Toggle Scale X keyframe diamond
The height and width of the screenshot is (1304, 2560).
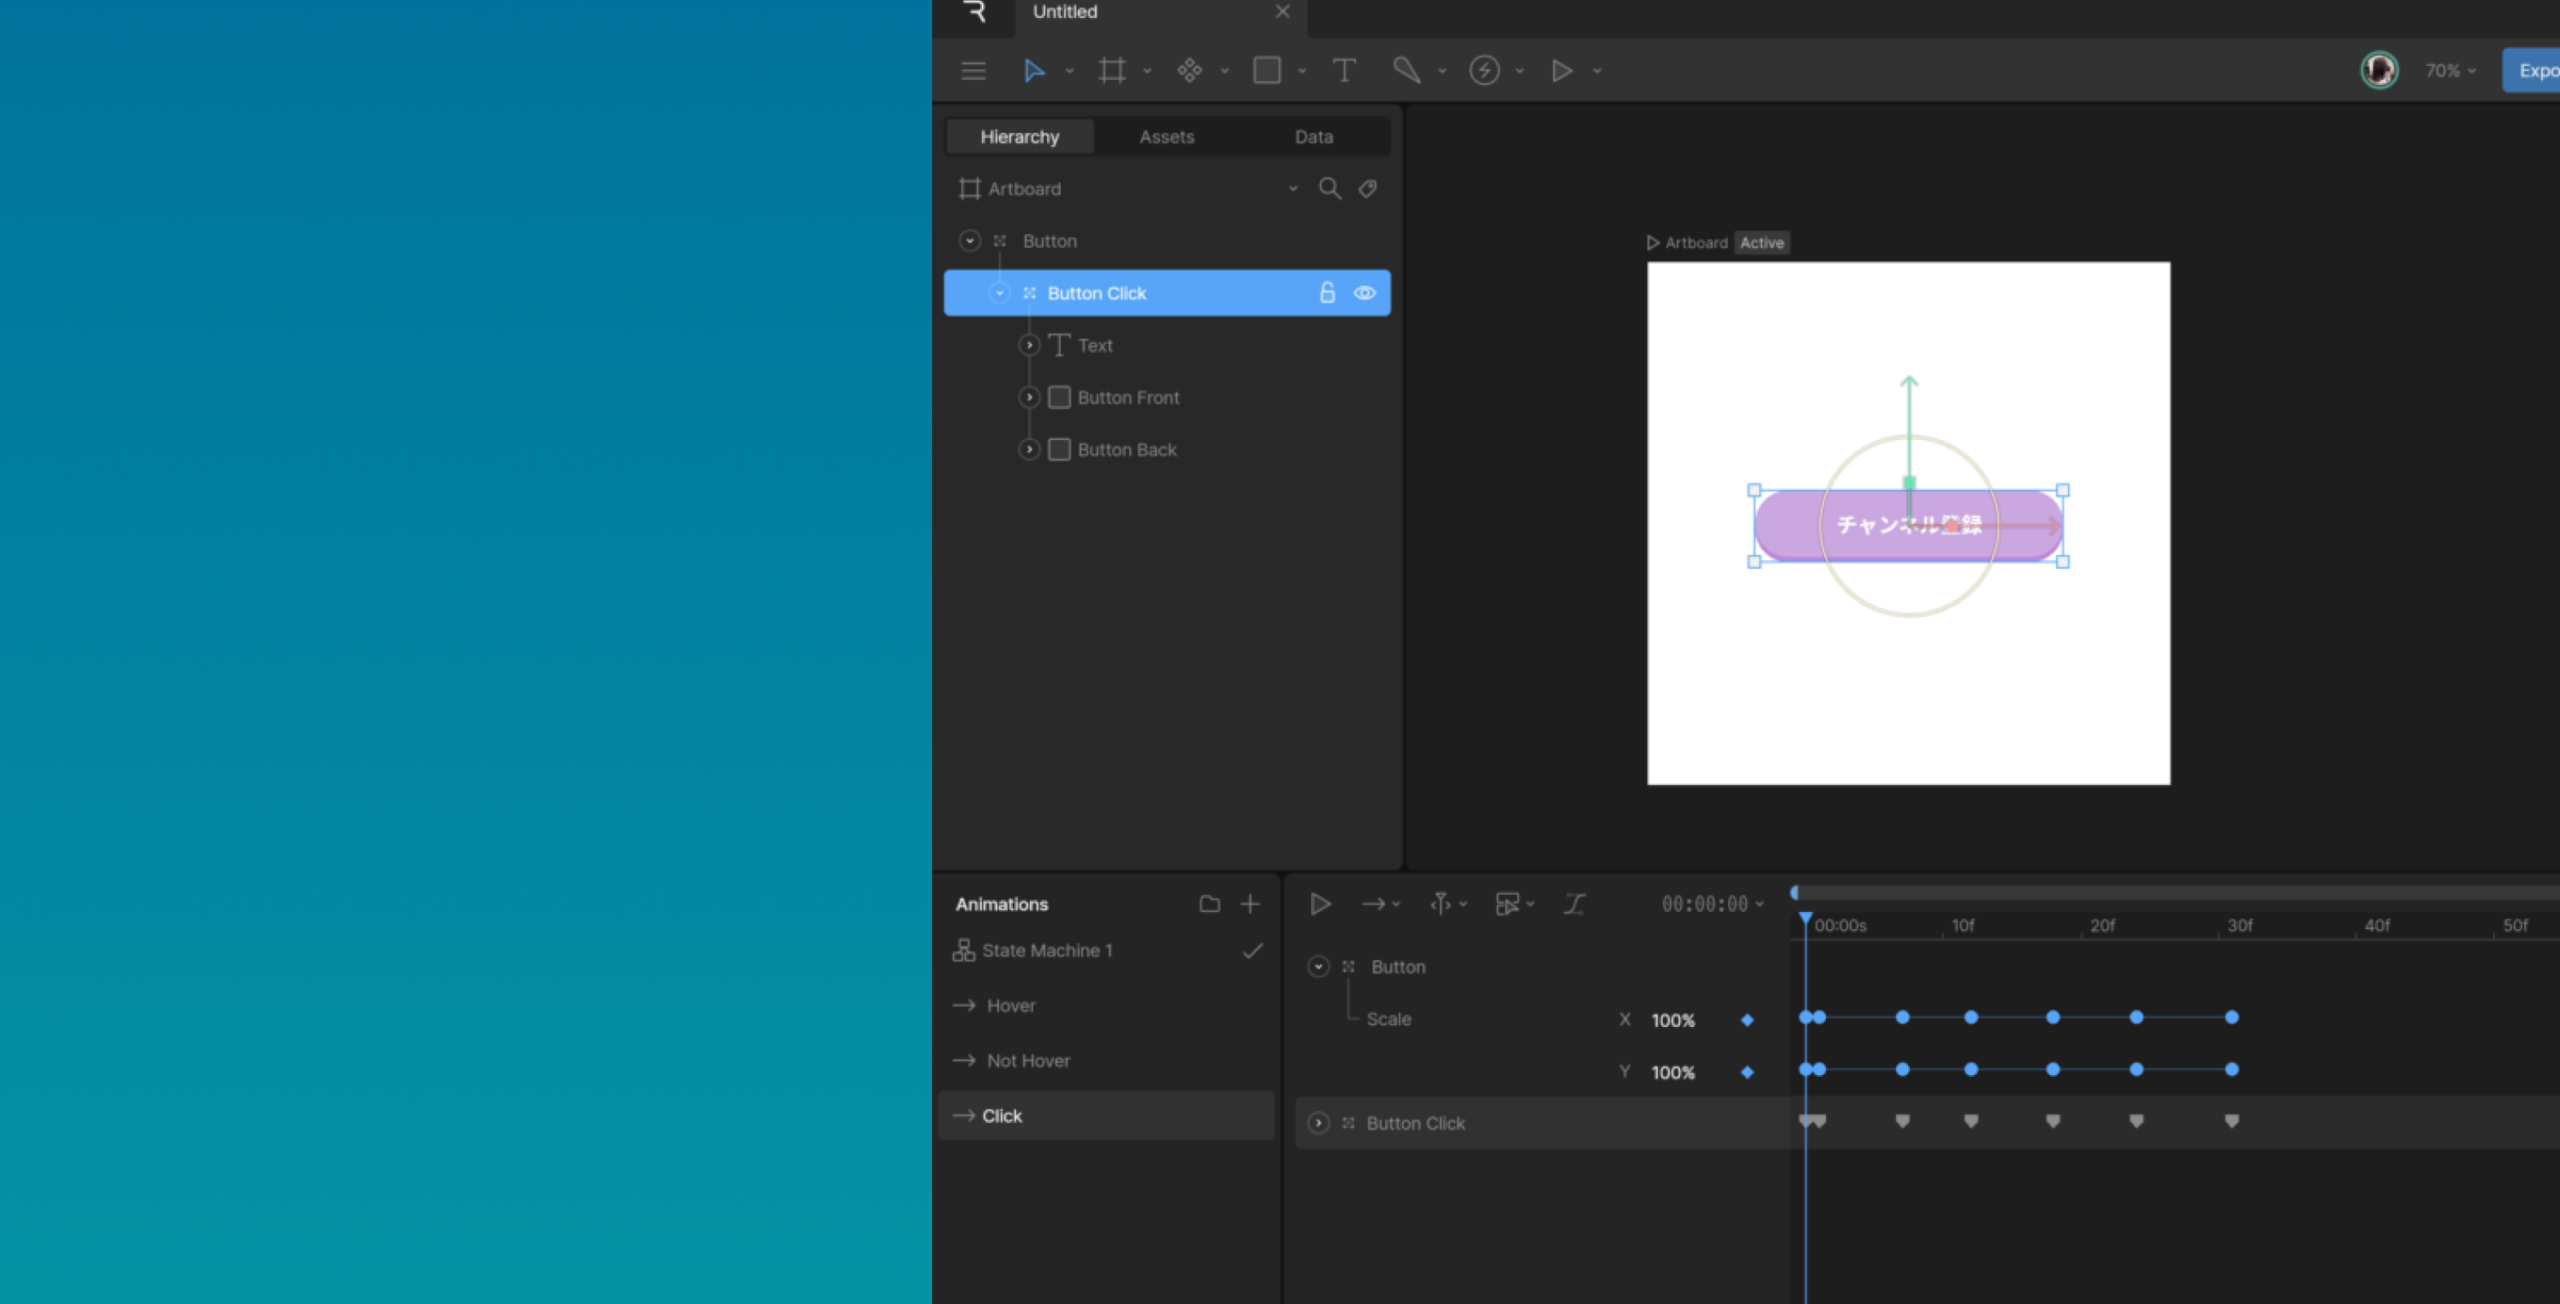click(1747, 1020)
